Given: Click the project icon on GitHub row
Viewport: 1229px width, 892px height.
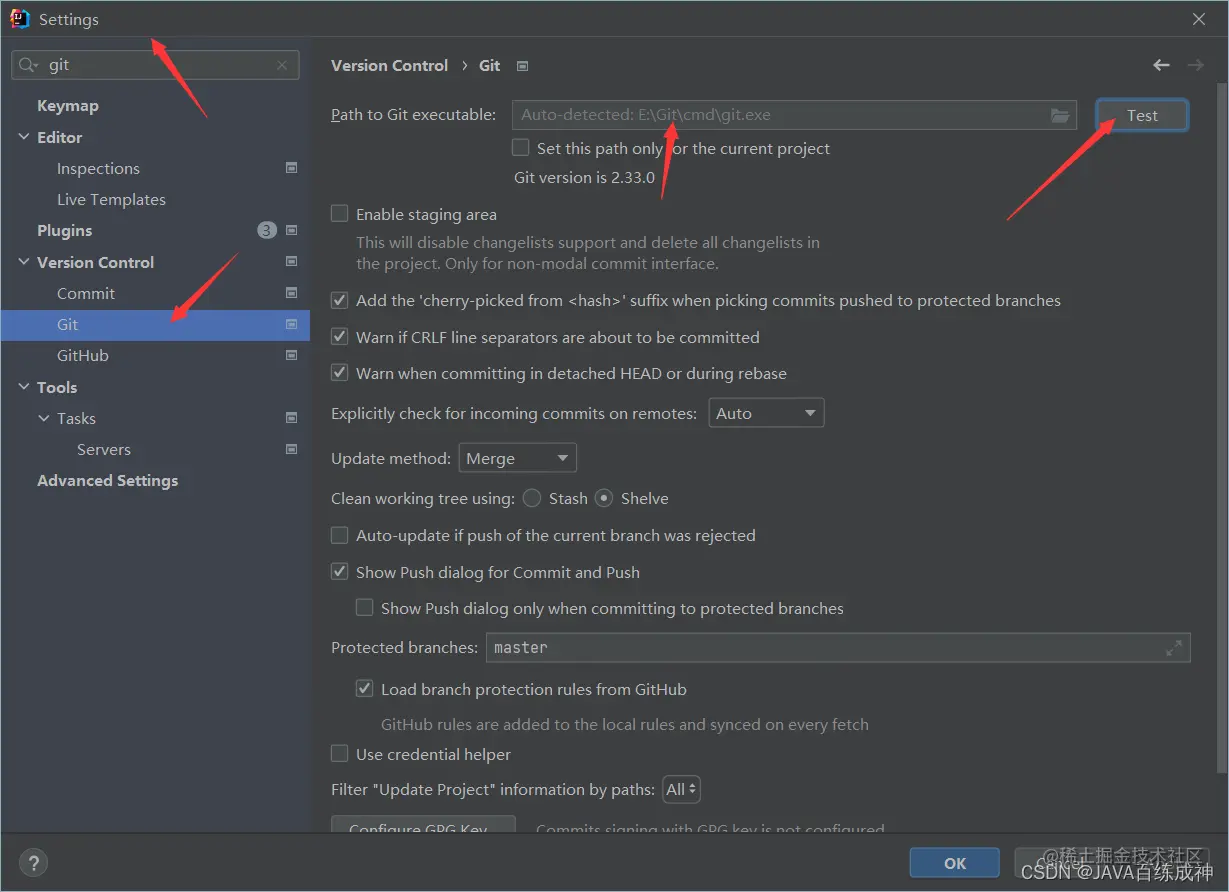Looking at the screenshot, I should coord(291,355).
